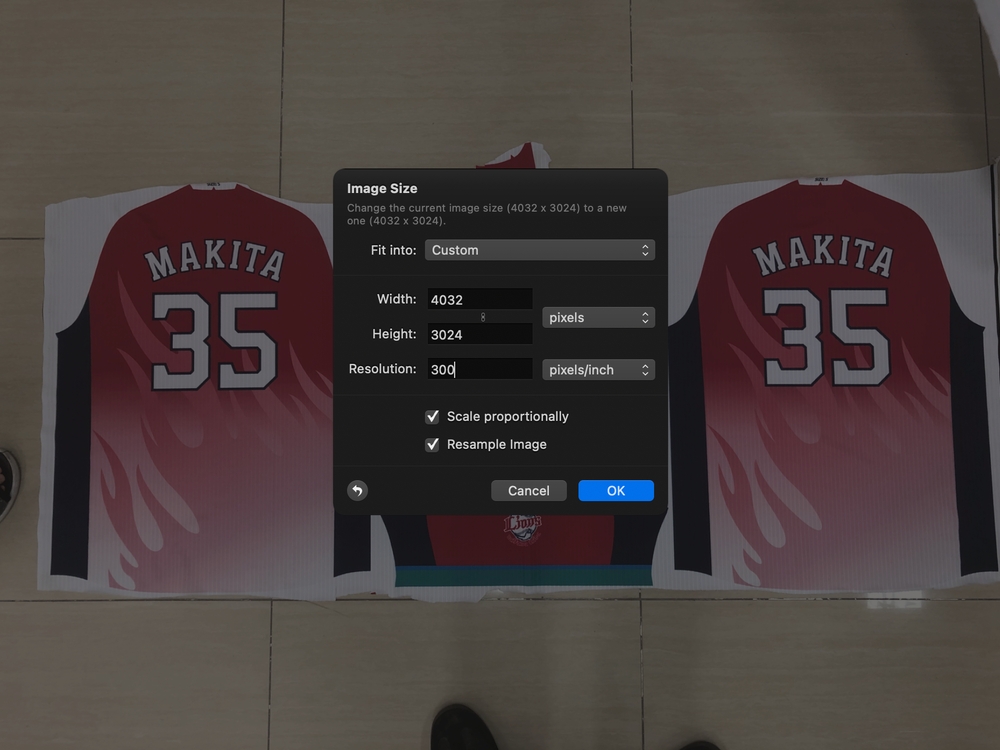Open the Fit into Custom dropdown
The width and height of the screenshot is (1000, 750).
pos(540,250)
